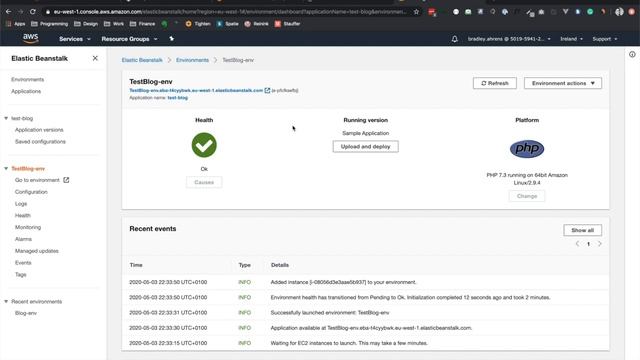Screen dimensions: 640x360
Task: Click the external link icon beside environment URL
Action: click(x=267, y=90)
